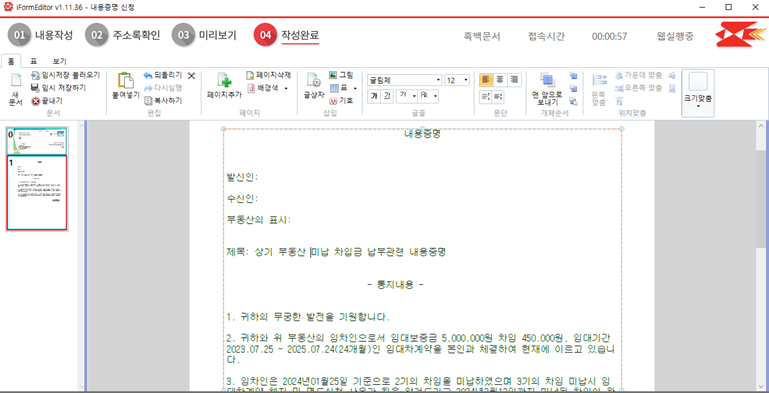
Task: Click the 발신인: line in document
Action: pyautogui.click(x=242, y=177)
